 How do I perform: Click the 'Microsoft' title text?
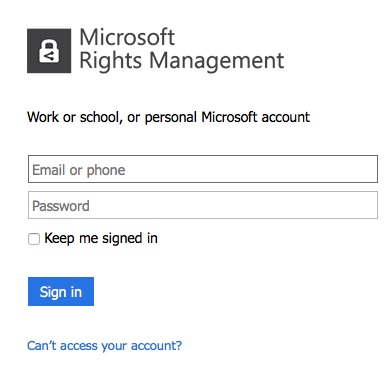click(127, 37)
